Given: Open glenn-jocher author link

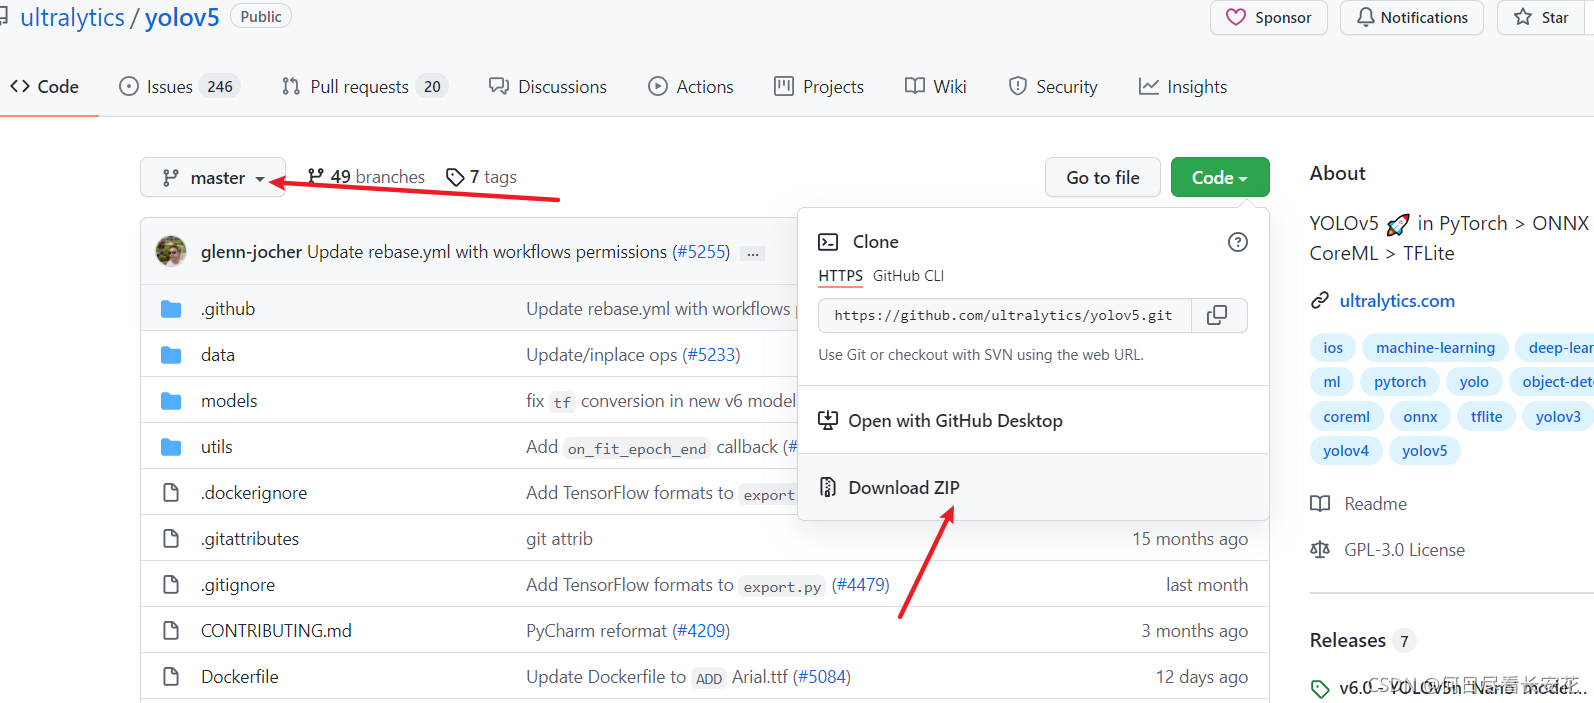Looking at the screenshot, I should pyautogui.click(x=251, y=252).
